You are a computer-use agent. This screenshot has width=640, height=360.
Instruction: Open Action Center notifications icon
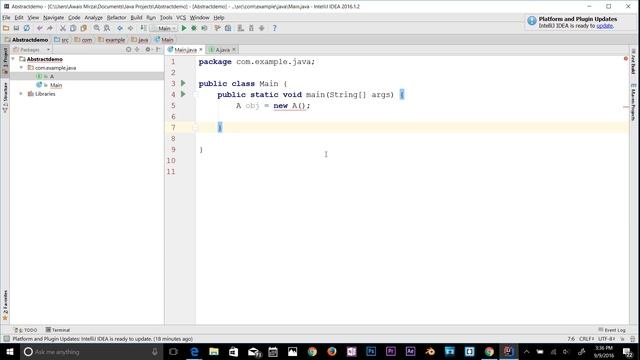(628, 351)
